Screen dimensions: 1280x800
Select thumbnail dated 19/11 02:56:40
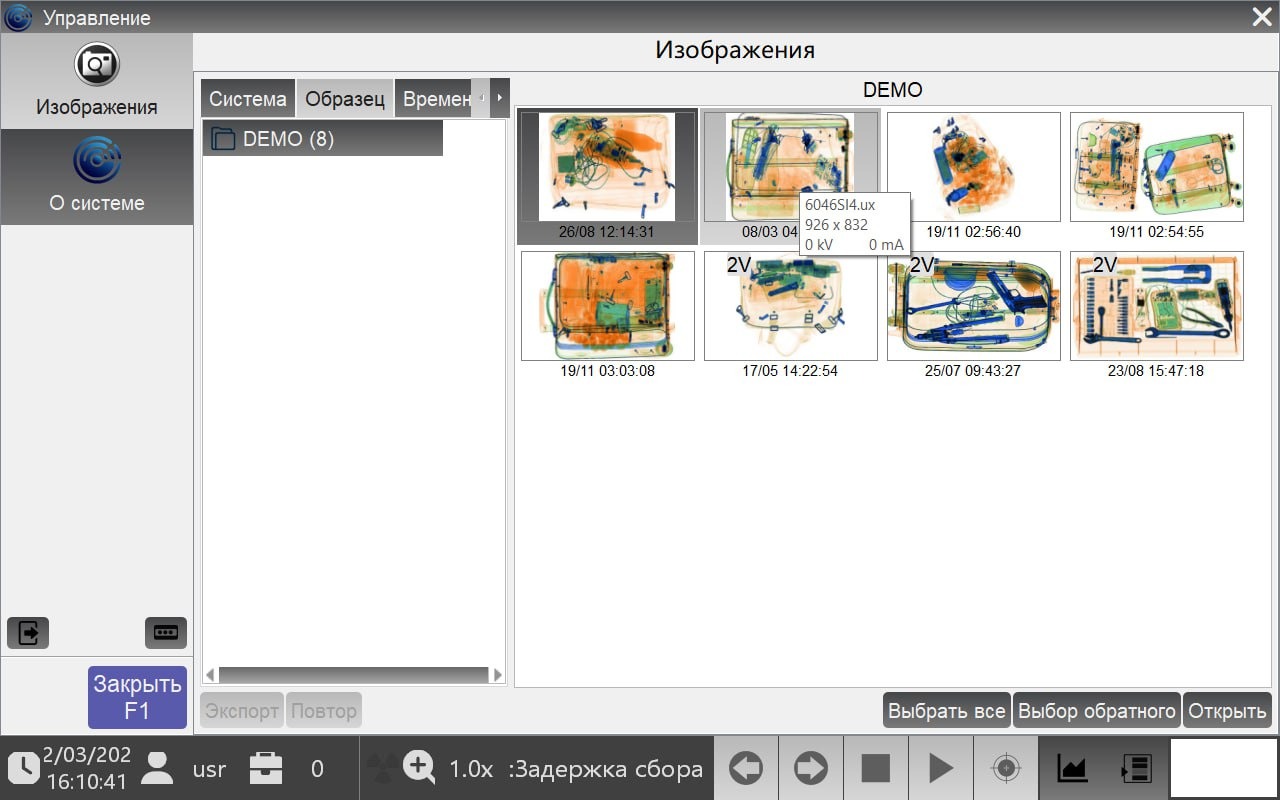click(974, 176)
